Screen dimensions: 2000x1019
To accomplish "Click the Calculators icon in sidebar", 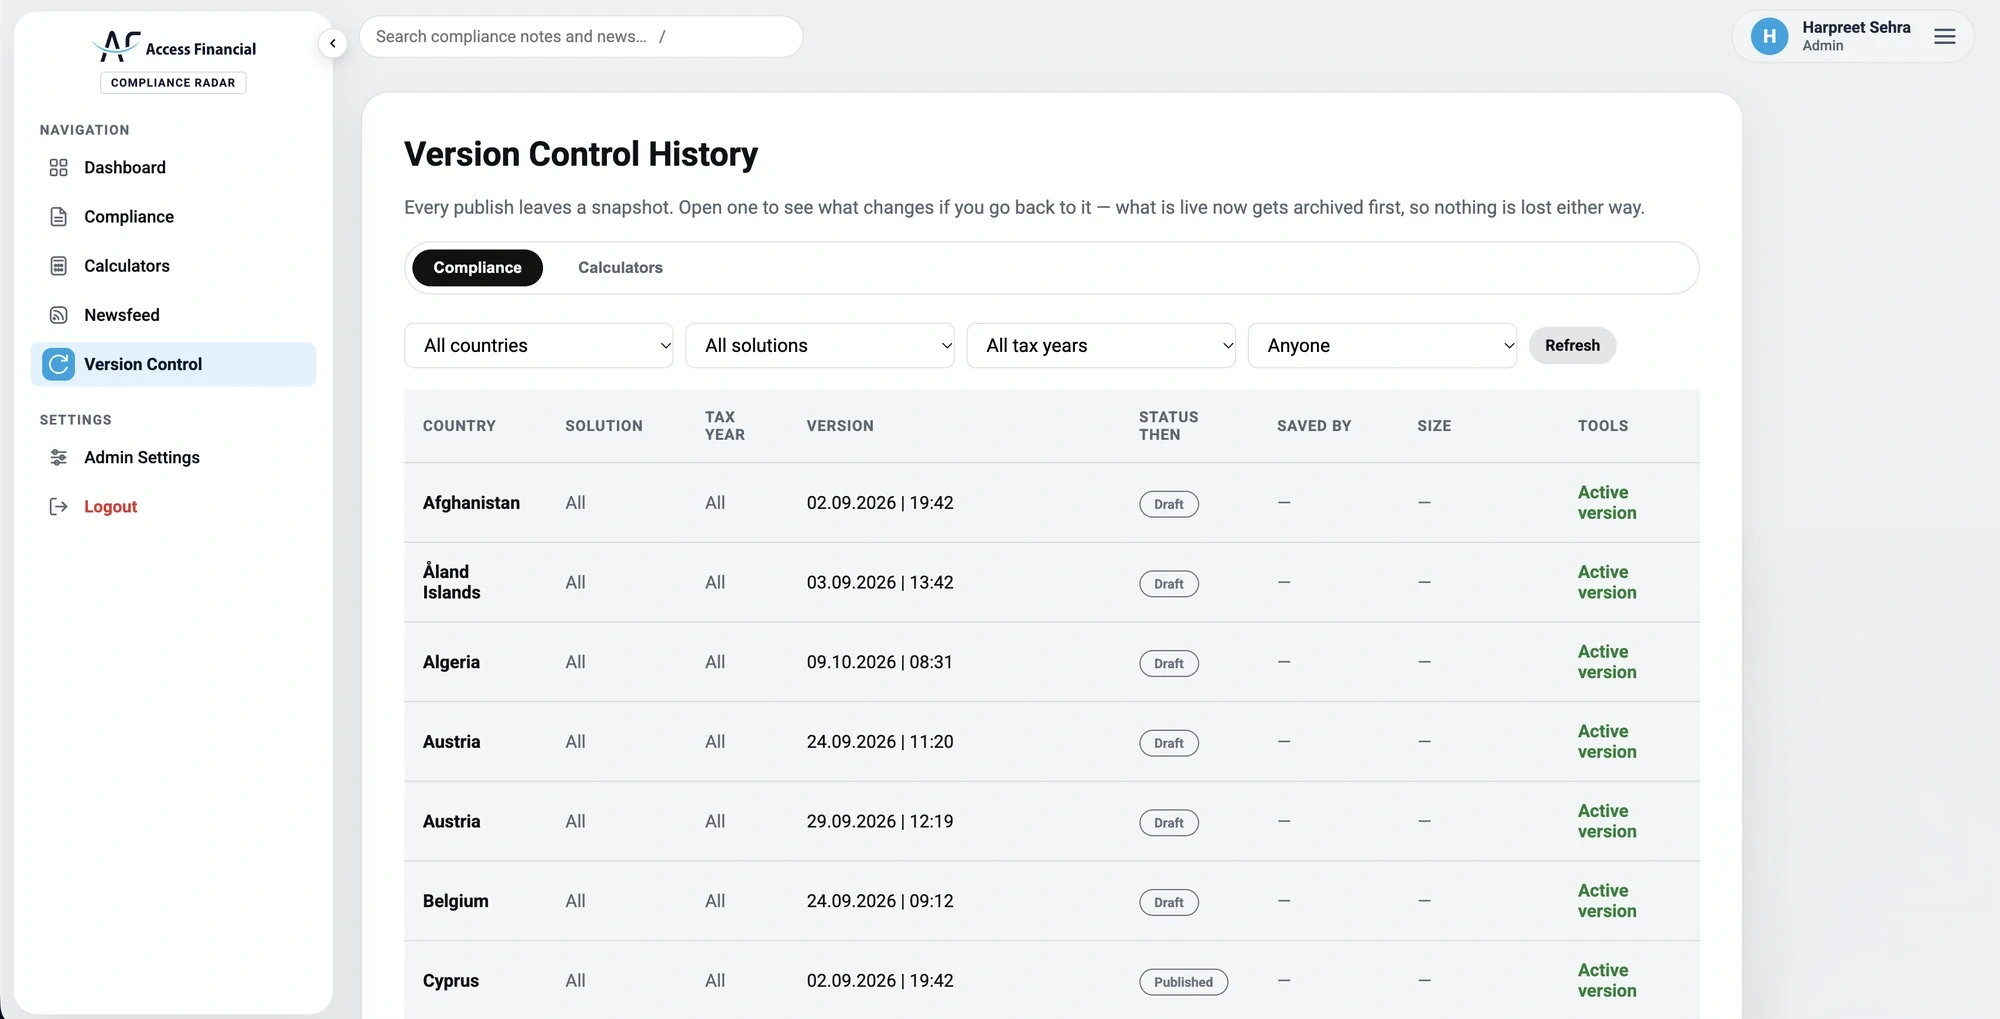I will pyautogui.click(x=59, y=265).
